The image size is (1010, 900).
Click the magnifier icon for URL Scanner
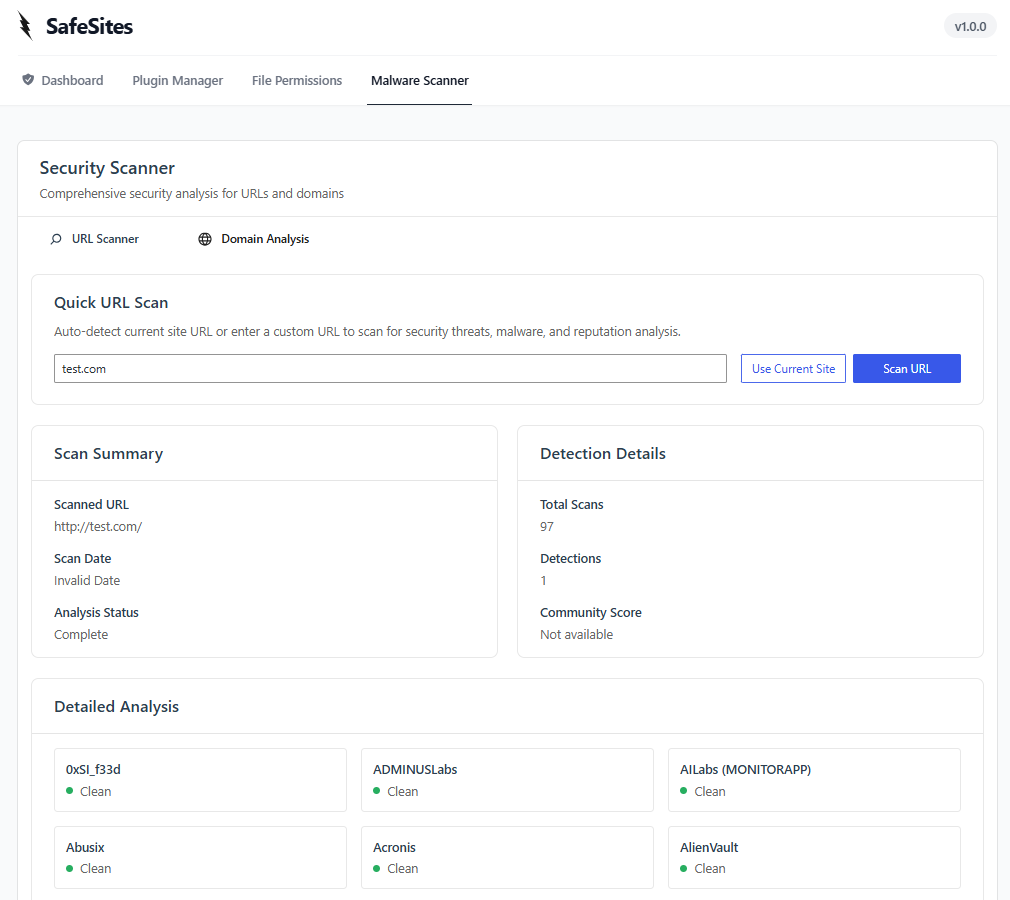click(56, 239)
